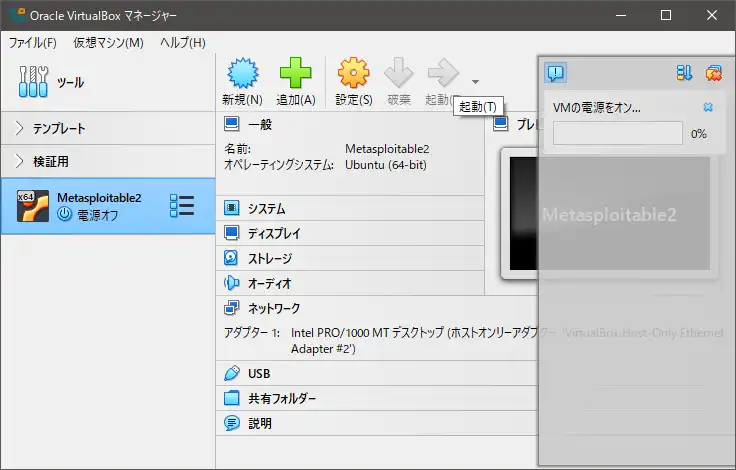Open Metasploitable2 machine menu list icon

182,205
